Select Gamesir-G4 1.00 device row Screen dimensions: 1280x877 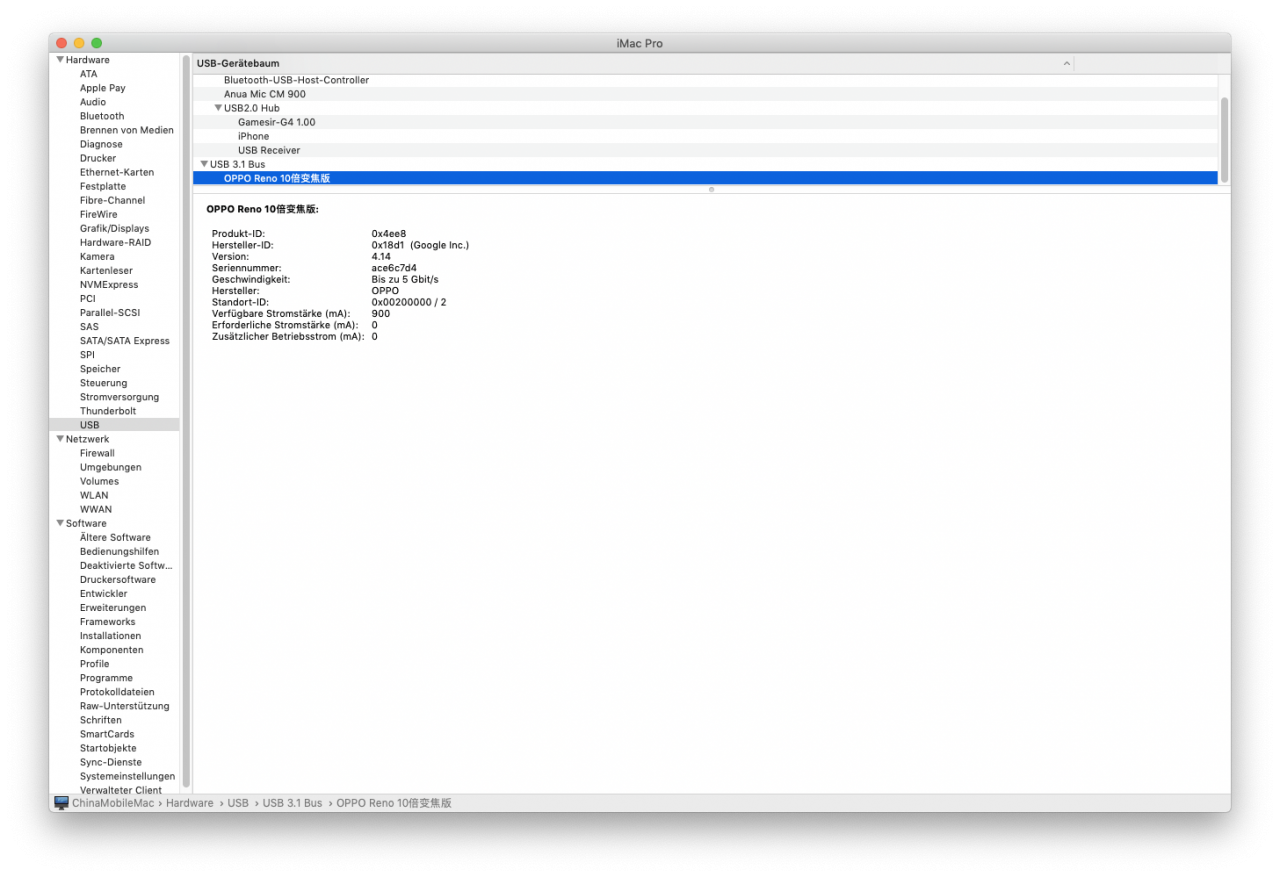pyautogui.click(x=705, y=122)
